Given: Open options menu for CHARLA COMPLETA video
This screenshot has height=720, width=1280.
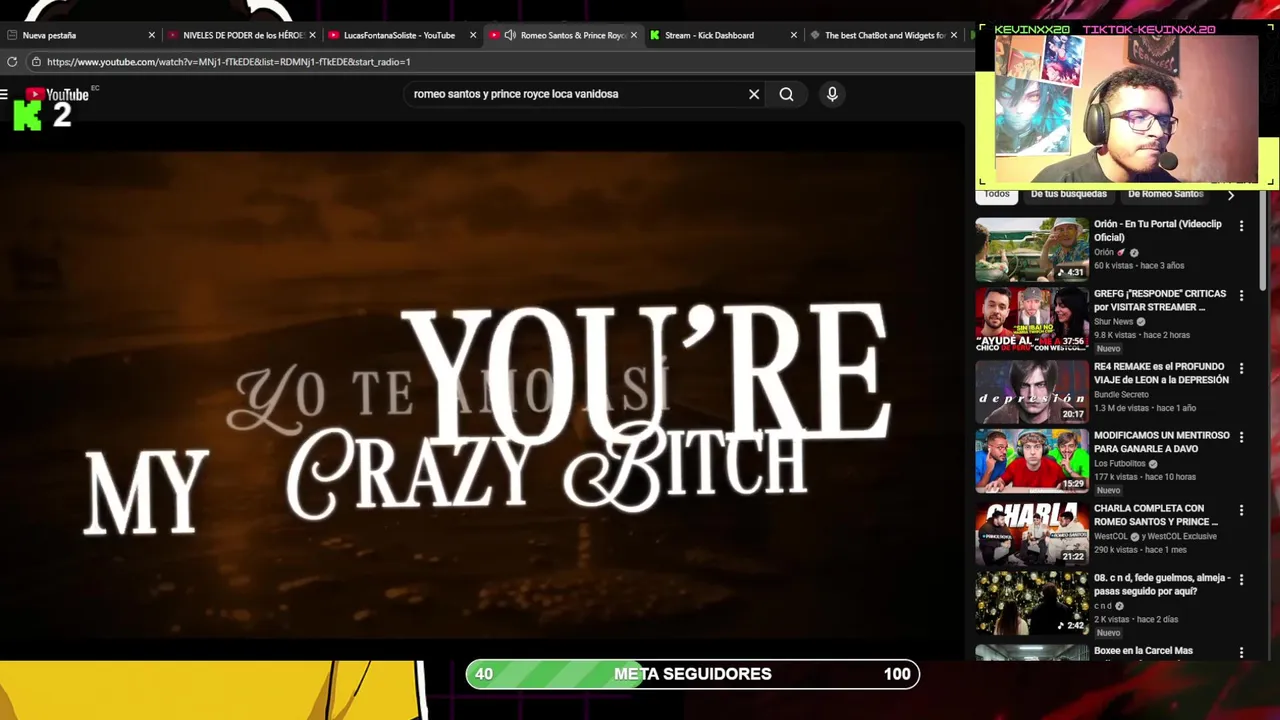Looking at the screenshot, I should tap(1241, 511).
